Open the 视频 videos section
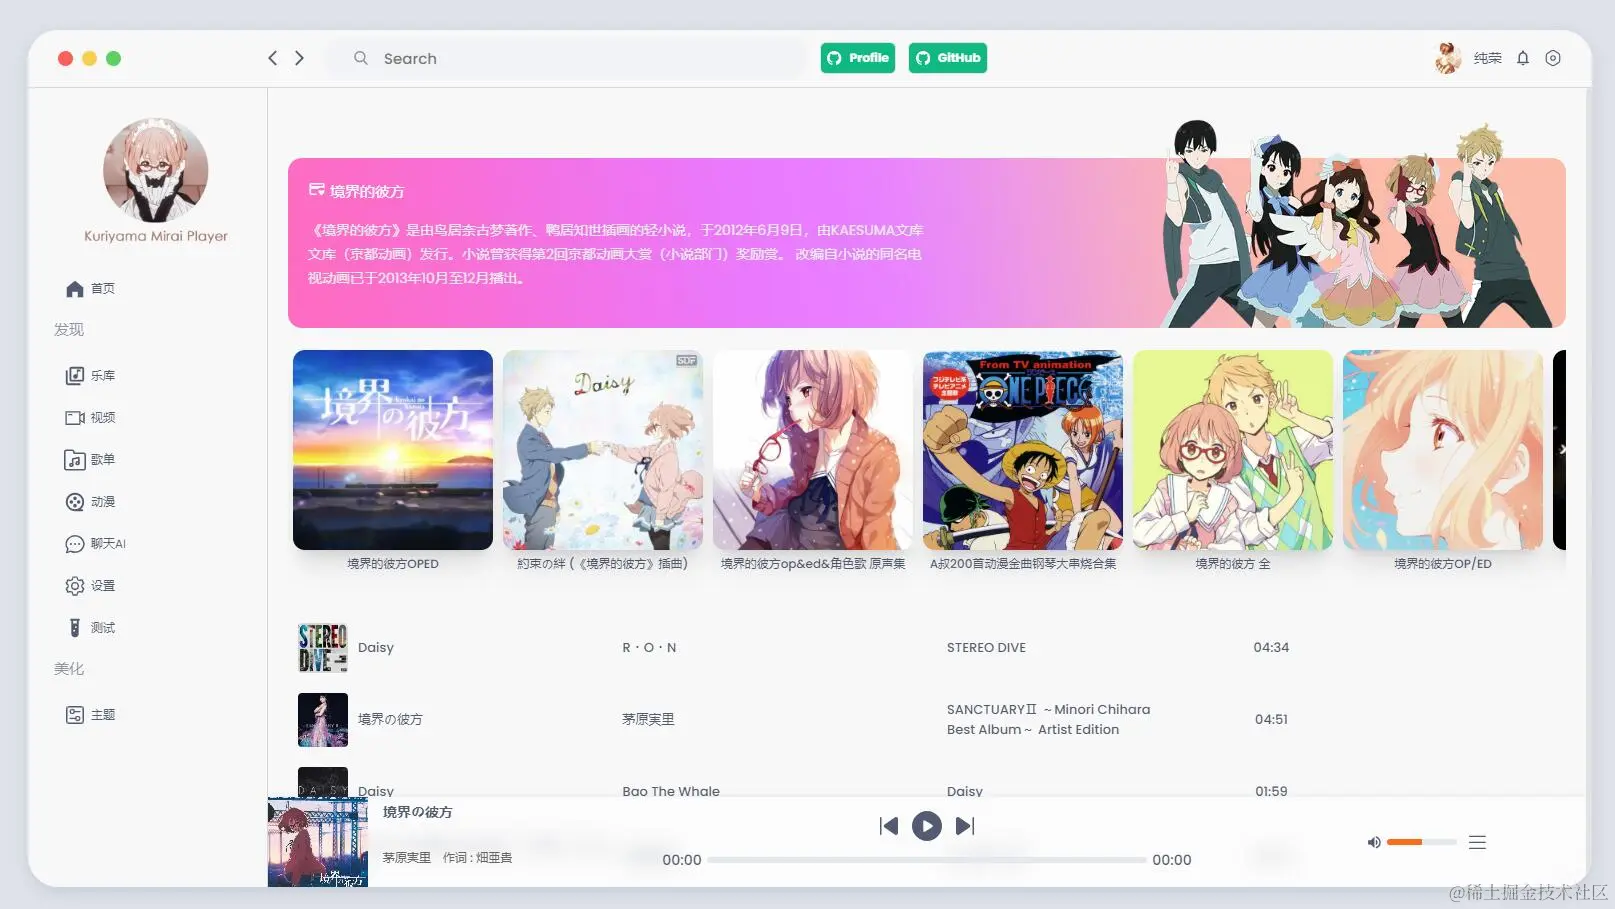1615x909 pixels. click(101, 417)
